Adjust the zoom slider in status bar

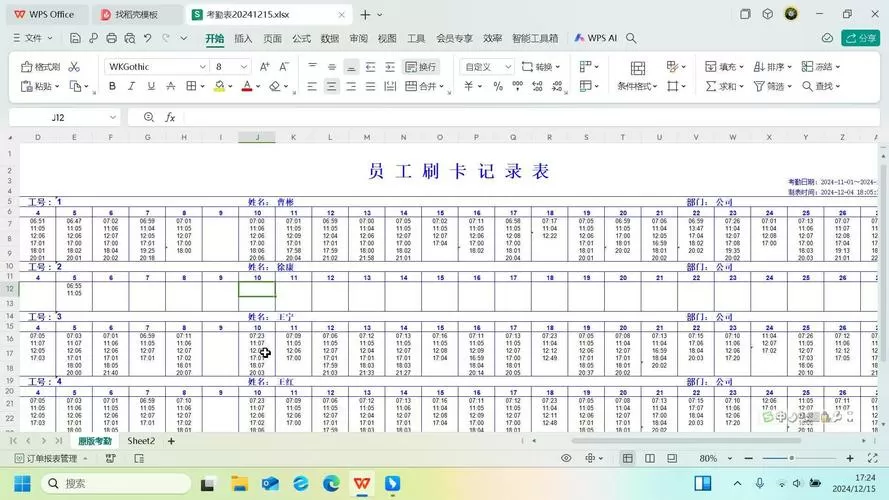pos(798,458)
